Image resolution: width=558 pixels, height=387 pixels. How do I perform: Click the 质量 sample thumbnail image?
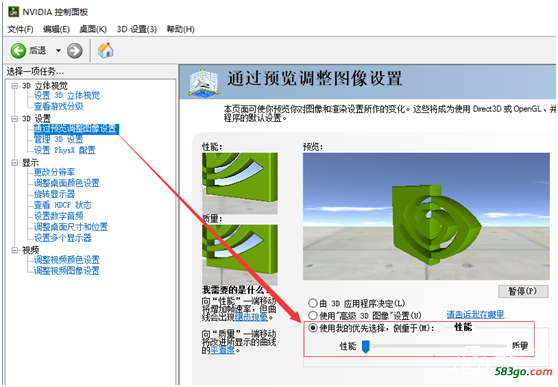click(x=240, y=254)
